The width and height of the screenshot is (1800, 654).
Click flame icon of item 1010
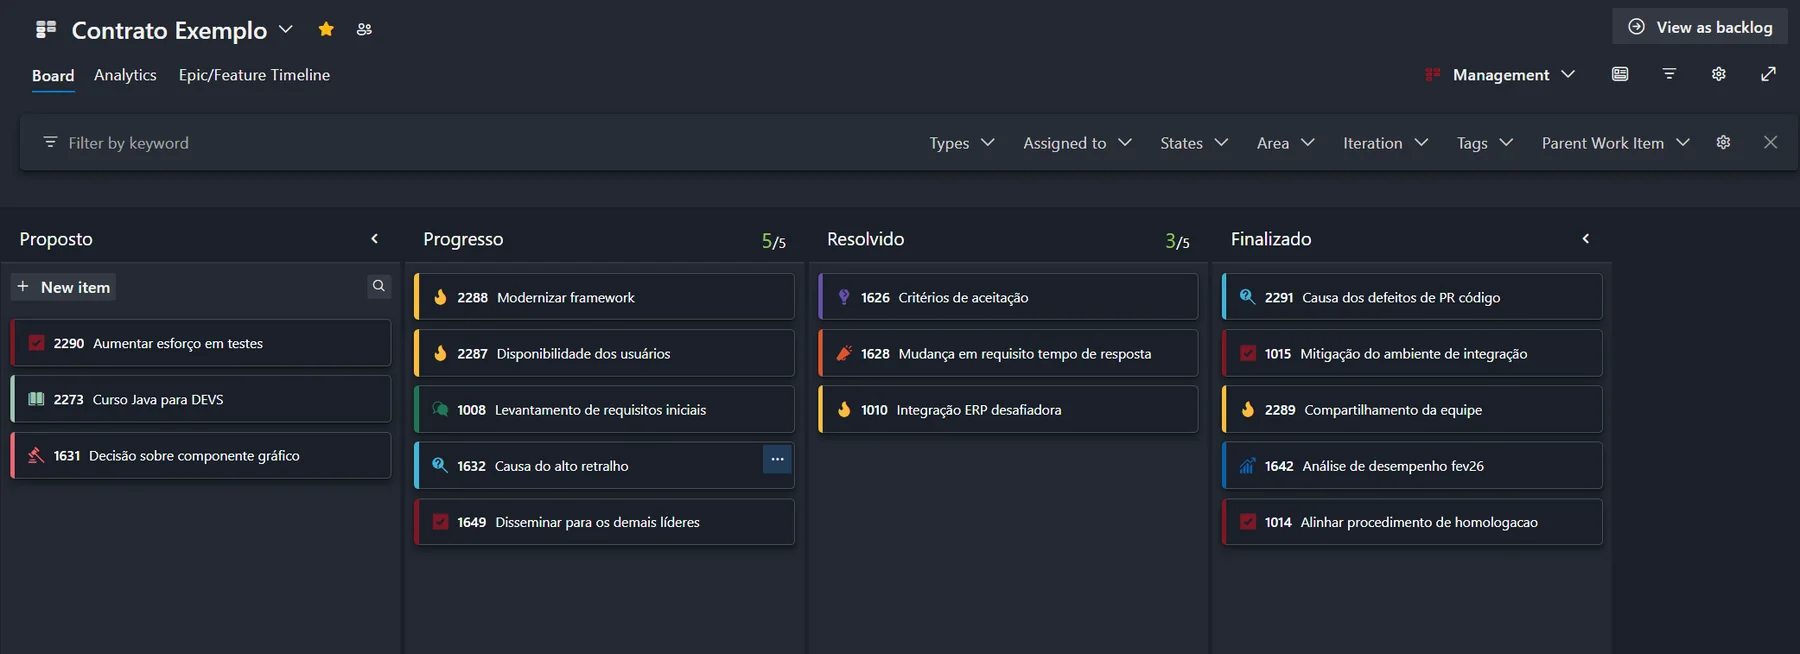click(844, 409)
